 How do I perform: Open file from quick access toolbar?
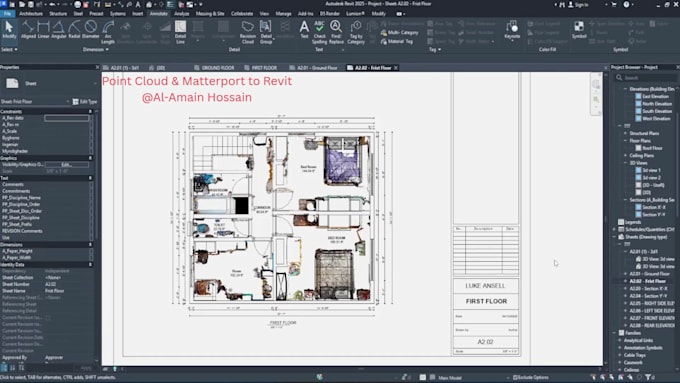tap(22, 4)
